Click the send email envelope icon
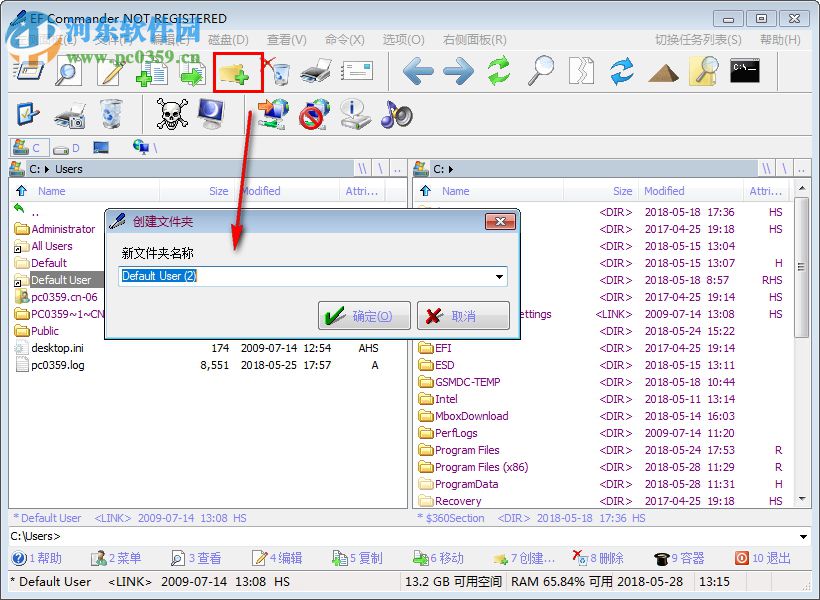This screenshot has height=600, width=820. click(357, 71)
